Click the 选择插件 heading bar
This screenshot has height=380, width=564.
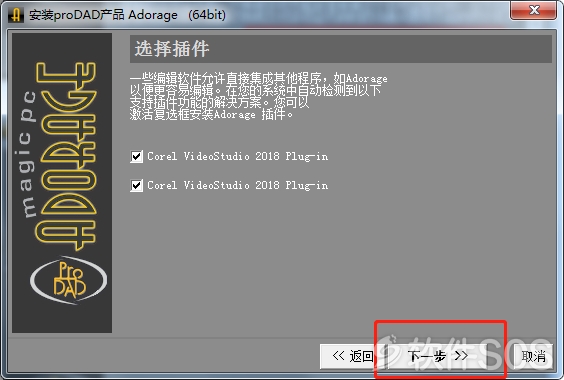[341, 49]
